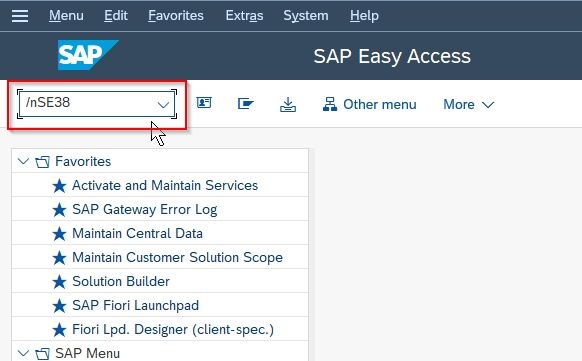Open SAP Fiori Launchpad favorite
The width and height of the screenshot is (582, 361).
tap(135, 305)
